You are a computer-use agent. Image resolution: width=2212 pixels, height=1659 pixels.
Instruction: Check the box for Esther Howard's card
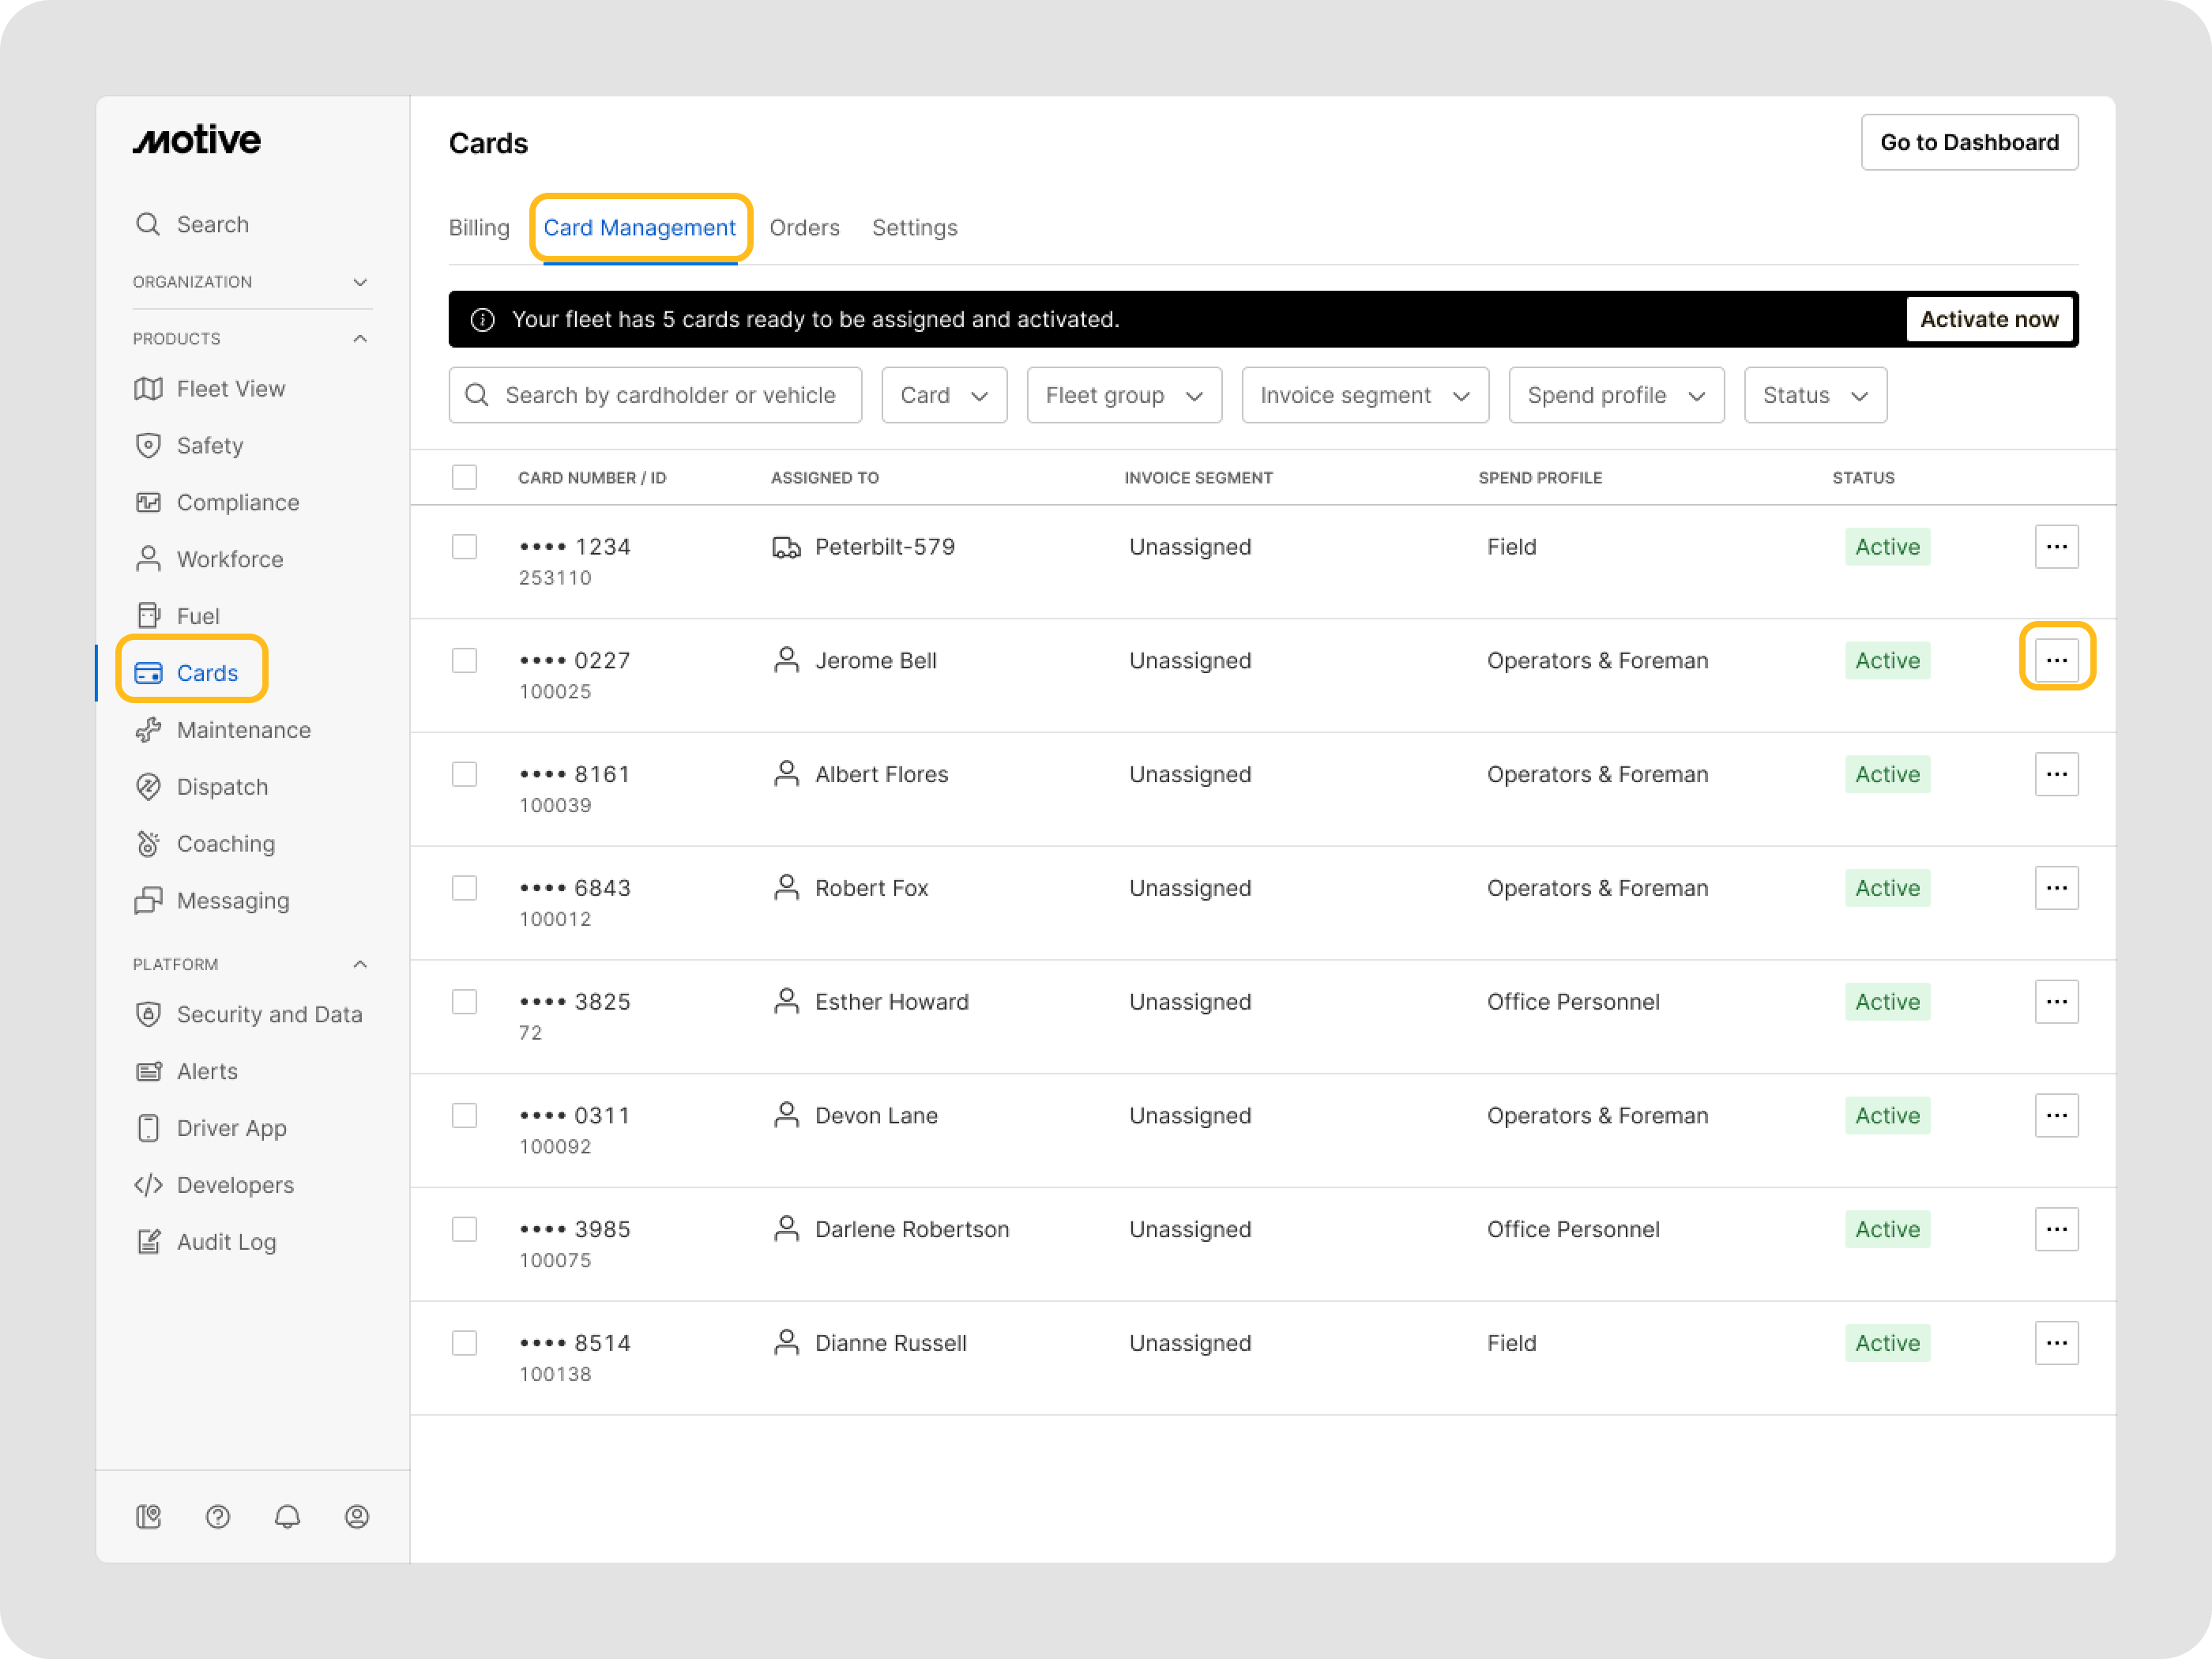click(x=464, y=1002)
